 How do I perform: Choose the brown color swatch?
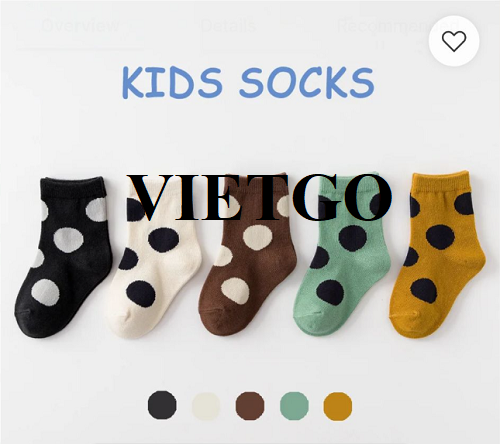point(250,406)
